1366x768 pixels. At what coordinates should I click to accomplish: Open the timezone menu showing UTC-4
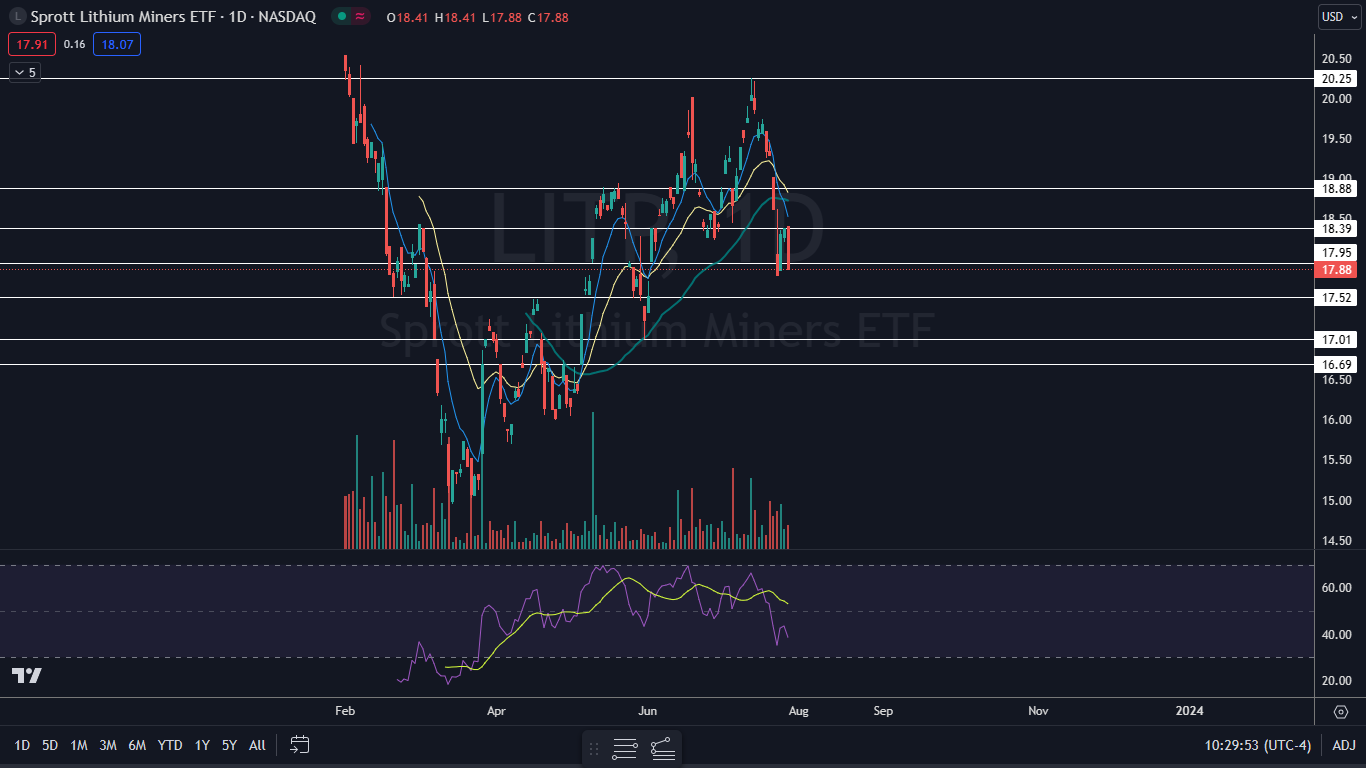point(1258,745)
